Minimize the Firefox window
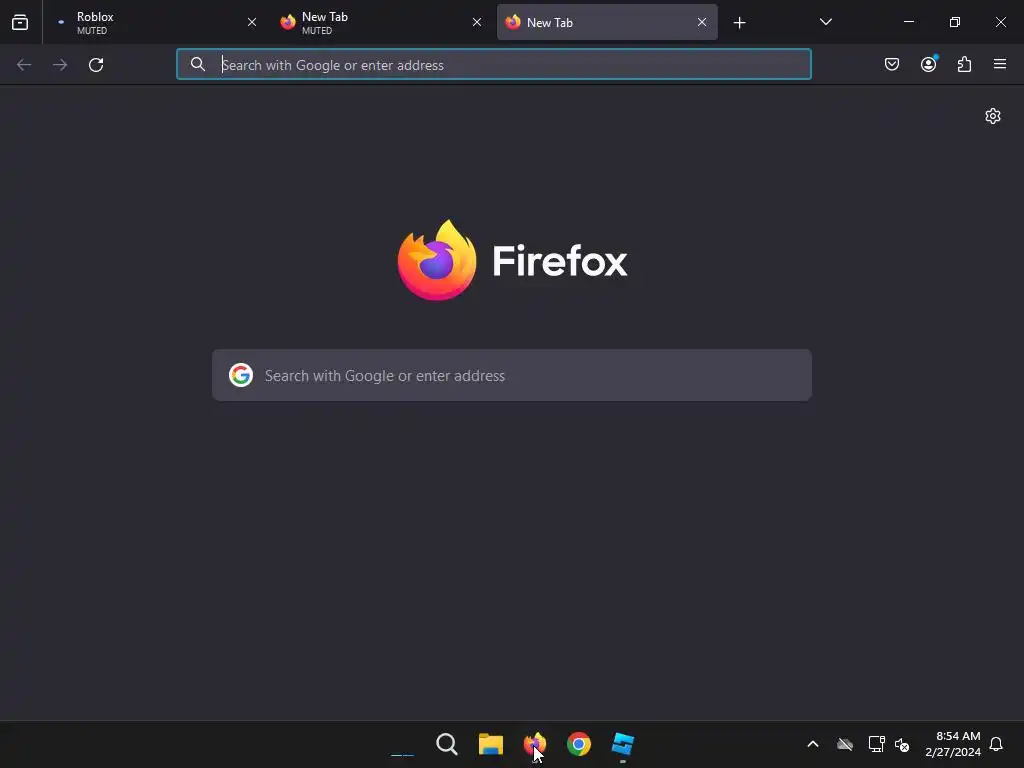The width and height of the screenshot is (1024, 768). 908,22
